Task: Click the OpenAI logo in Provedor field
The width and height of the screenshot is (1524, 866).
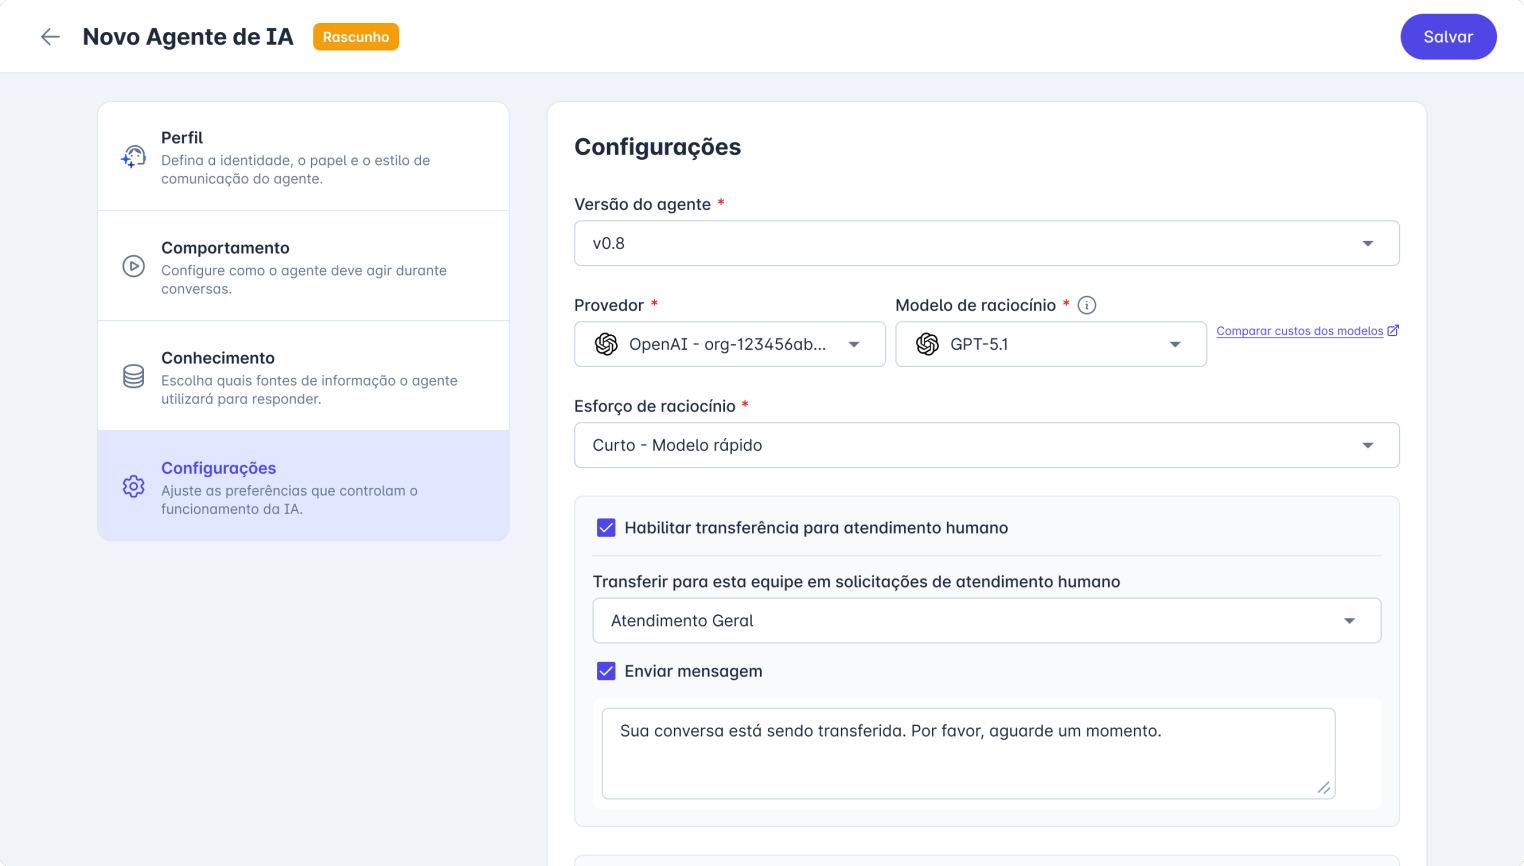Action: 606,344
